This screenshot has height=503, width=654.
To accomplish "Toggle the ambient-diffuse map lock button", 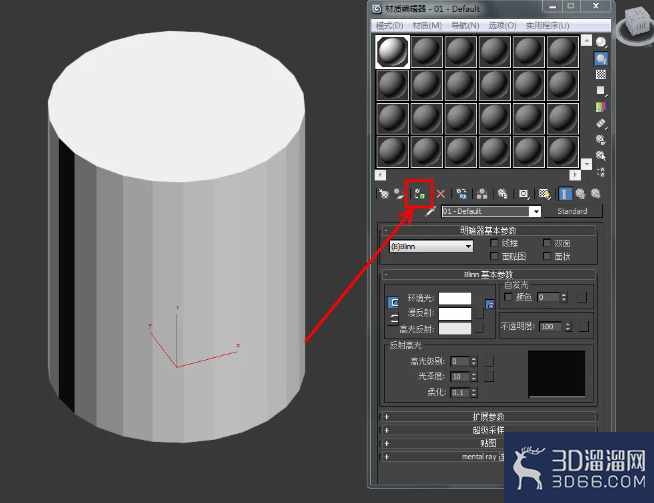I will coord(490,304).
